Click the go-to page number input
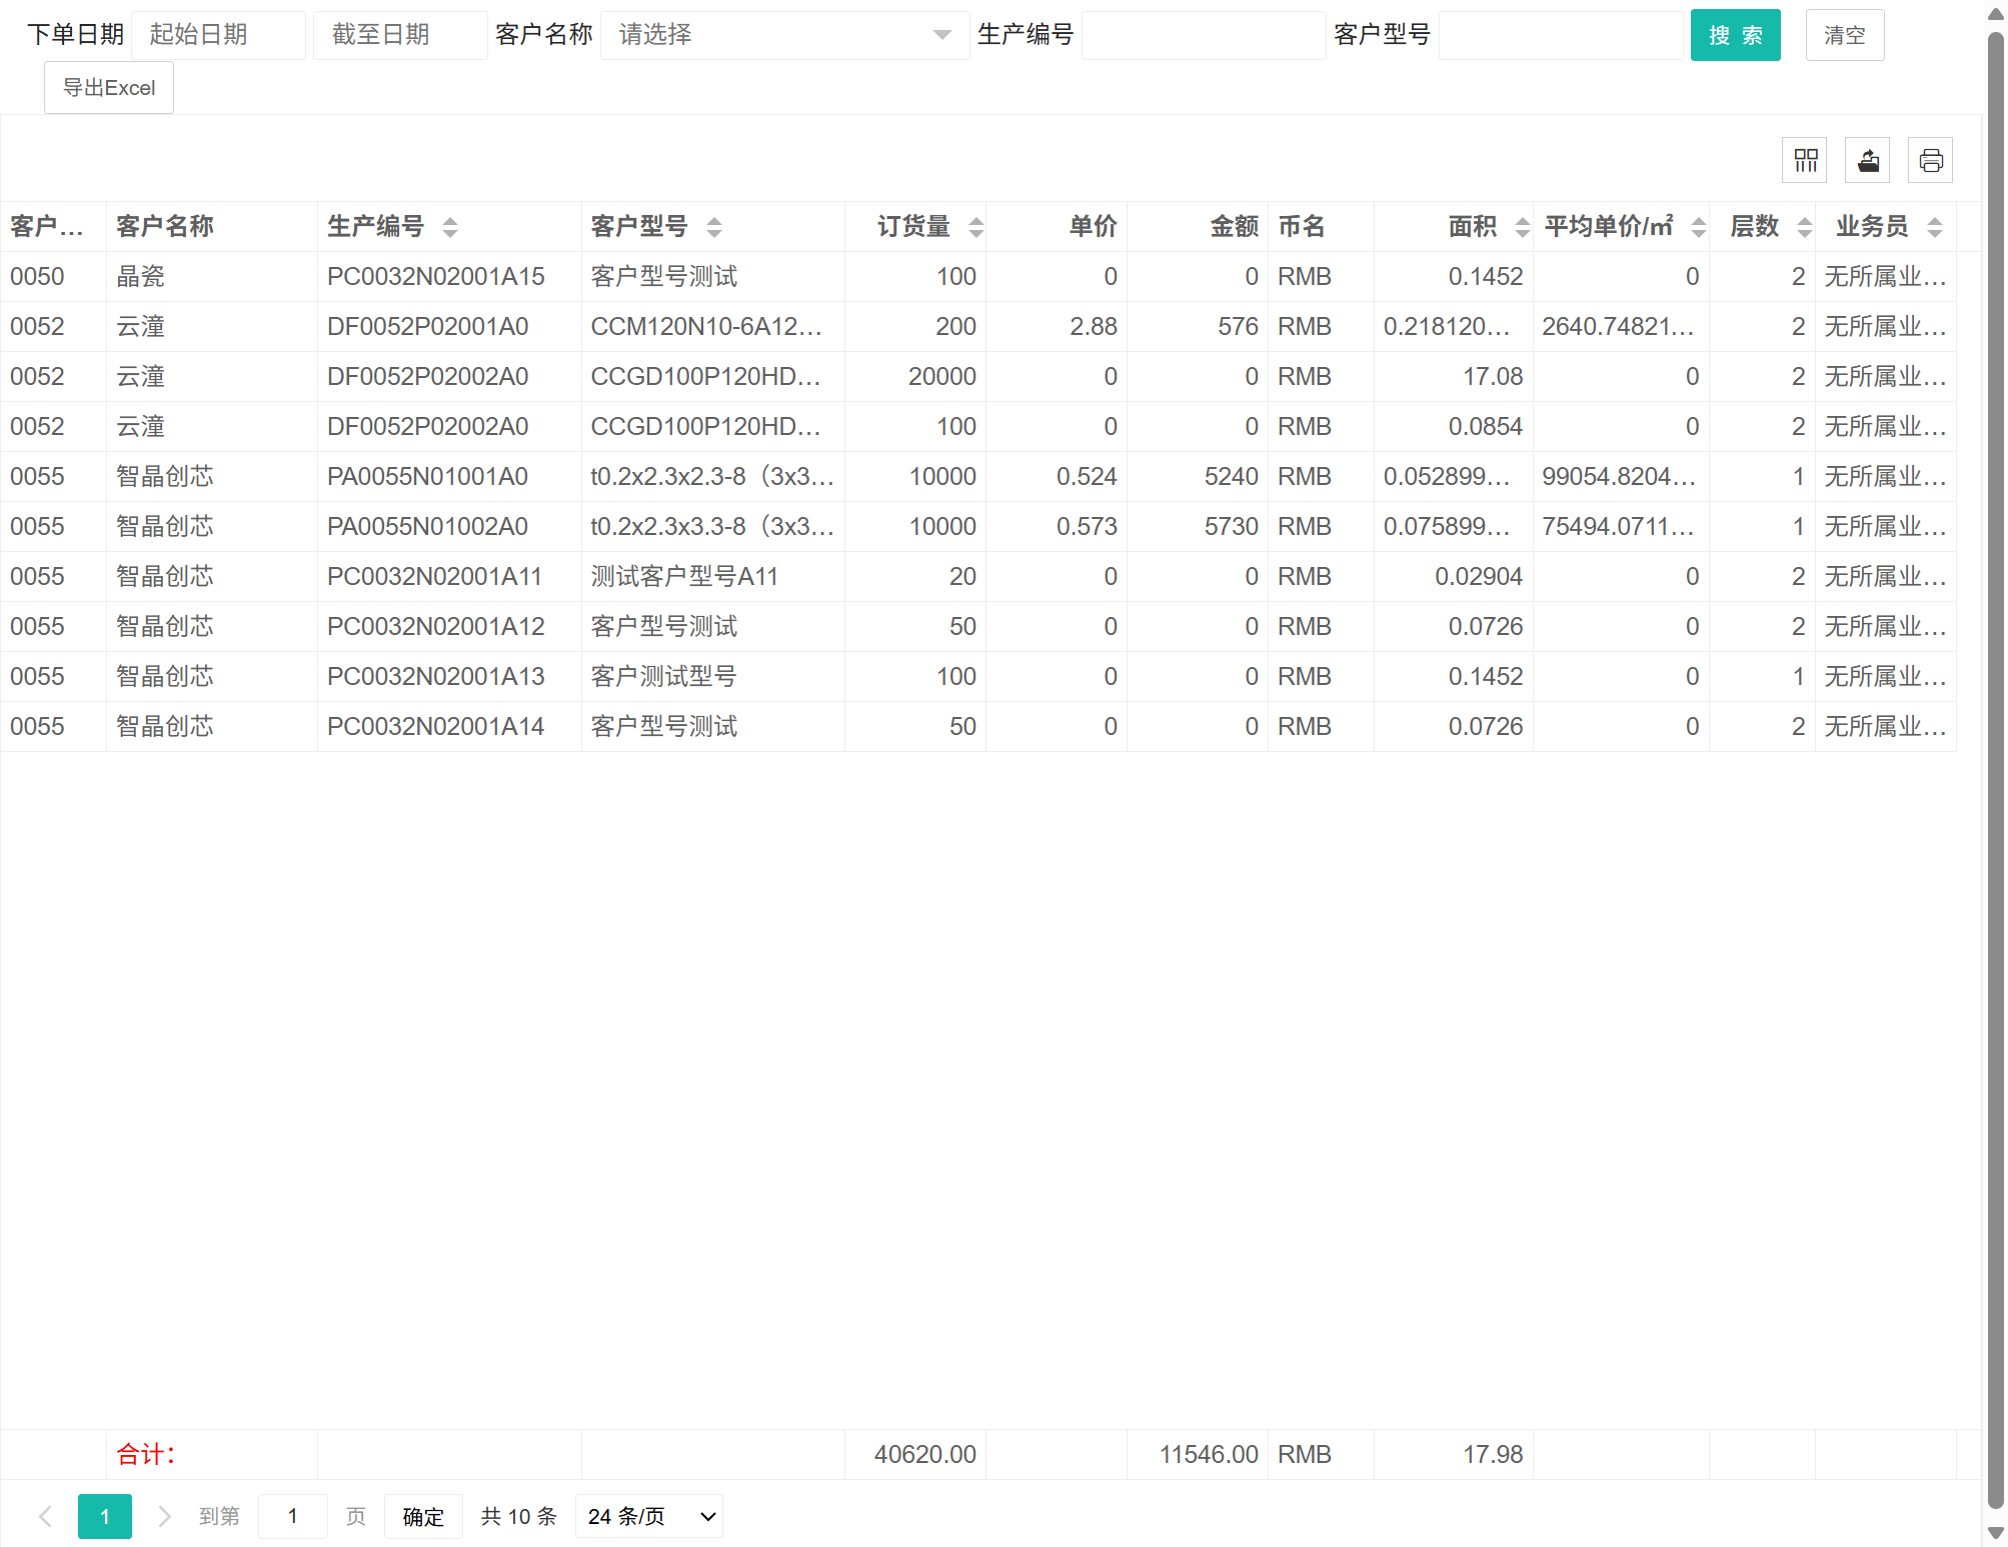 pos(292,1516)
